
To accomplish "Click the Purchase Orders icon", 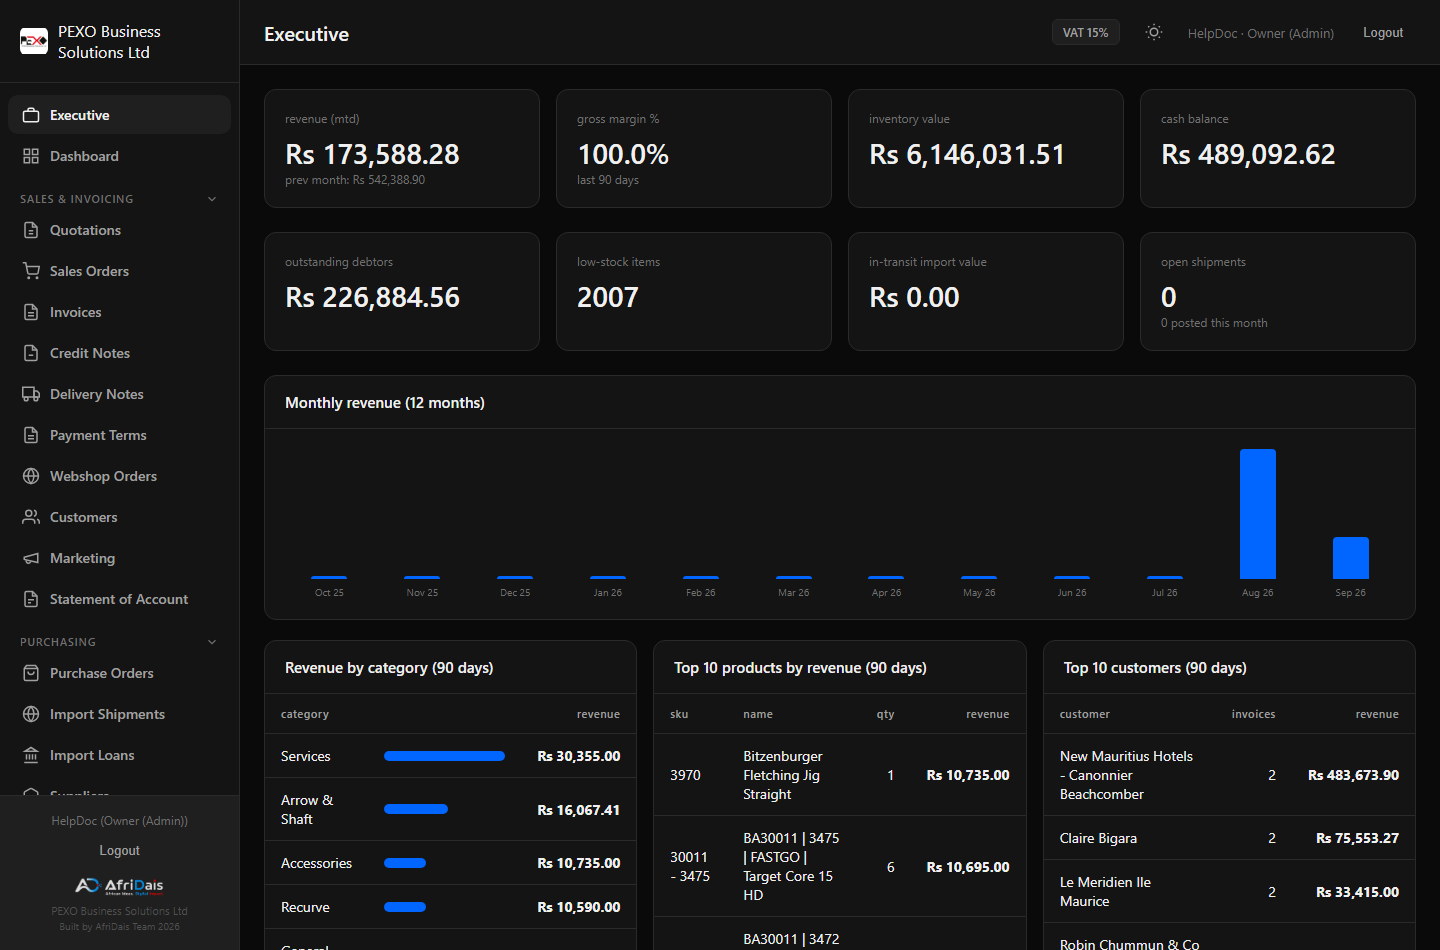I will pyautogui.click(x=31, y=673).
